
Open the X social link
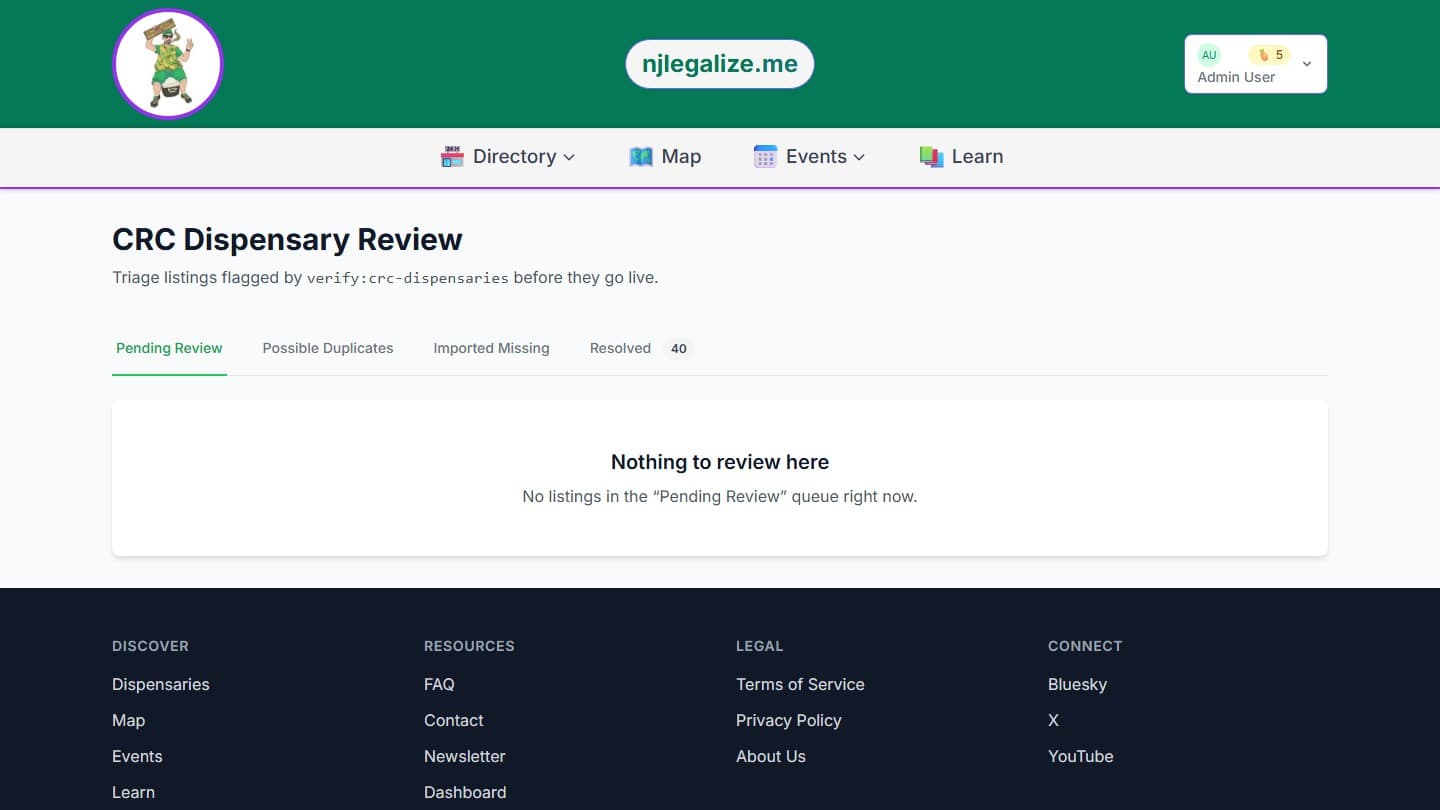[x=1053, y=720]
